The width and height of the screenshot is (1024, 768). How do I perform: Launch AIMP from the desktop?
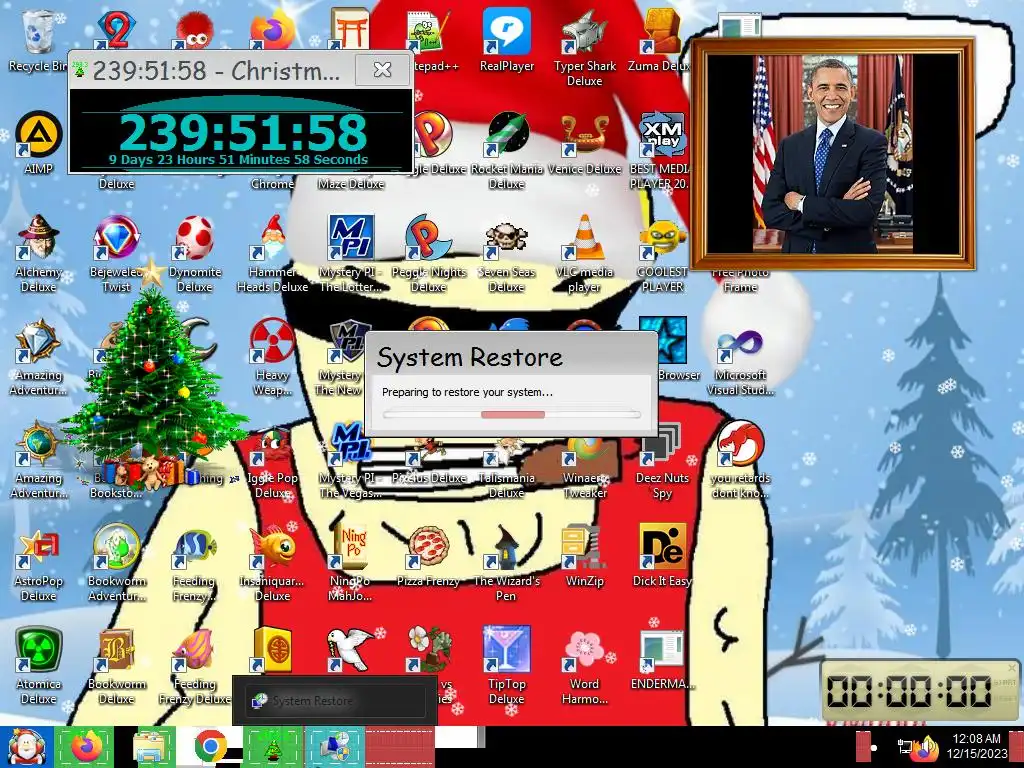(38, 143)
